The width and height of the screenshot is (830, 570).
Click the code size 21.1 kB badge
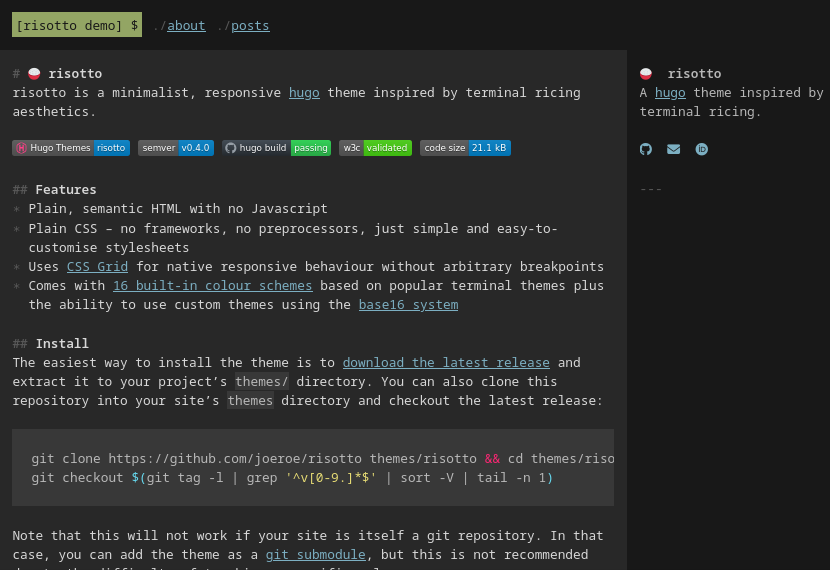(465, 148)
